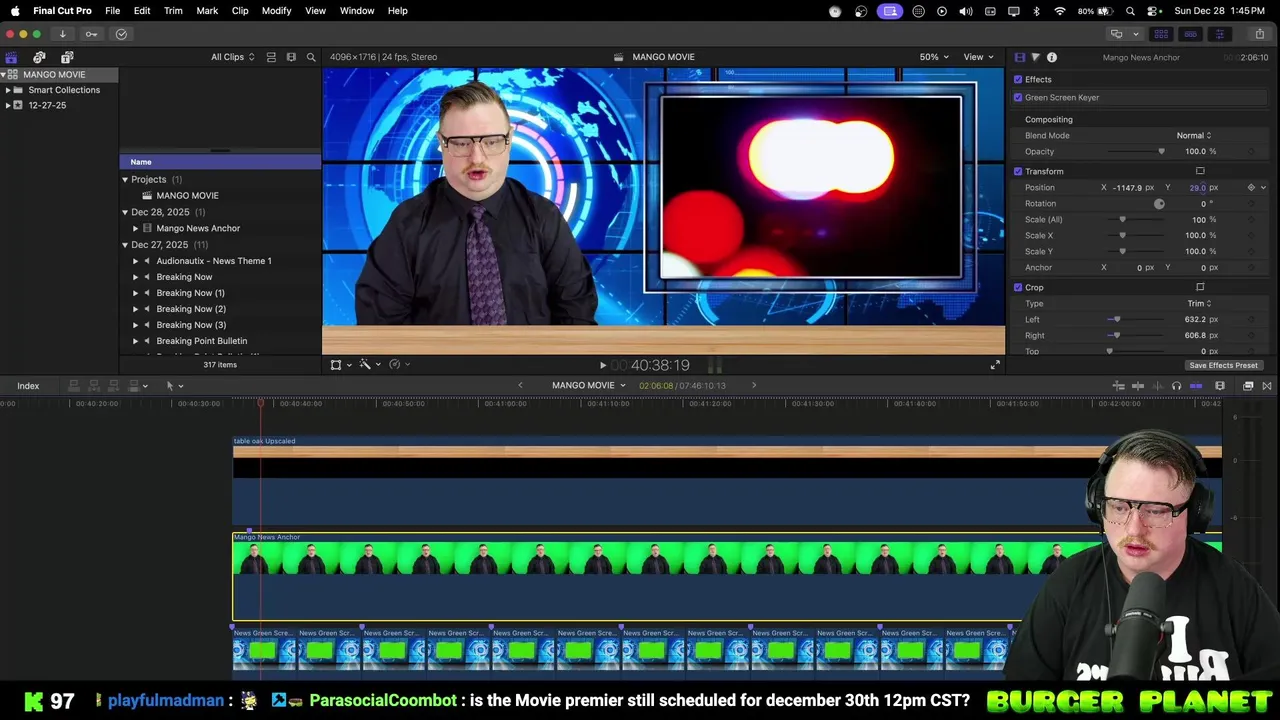Image resolution: width=1280 pixels, height=720 pixels.
Task: Open the Import Media arrow button
Action: [62, 34]
